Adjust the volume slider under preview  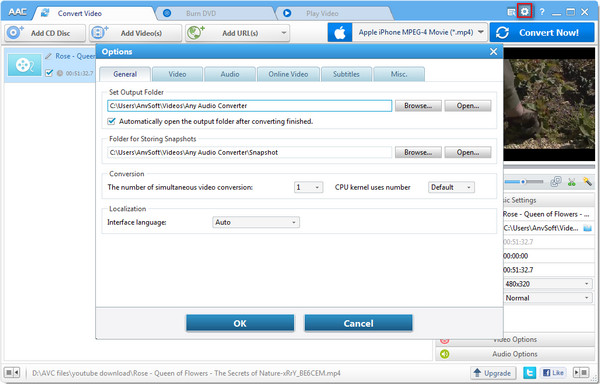(x=523, y=182)
